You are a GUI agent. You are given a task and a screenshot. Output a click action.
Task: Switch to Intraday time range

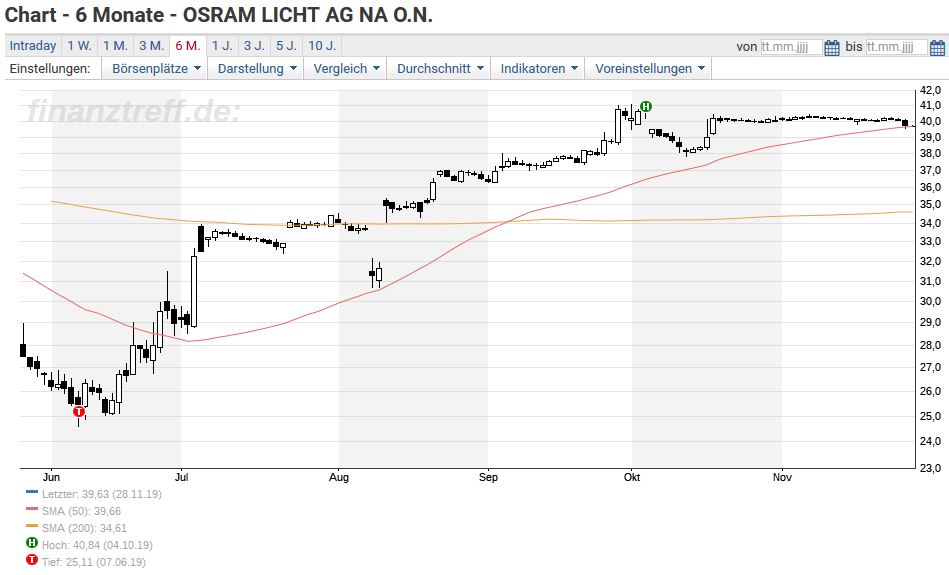33,46
